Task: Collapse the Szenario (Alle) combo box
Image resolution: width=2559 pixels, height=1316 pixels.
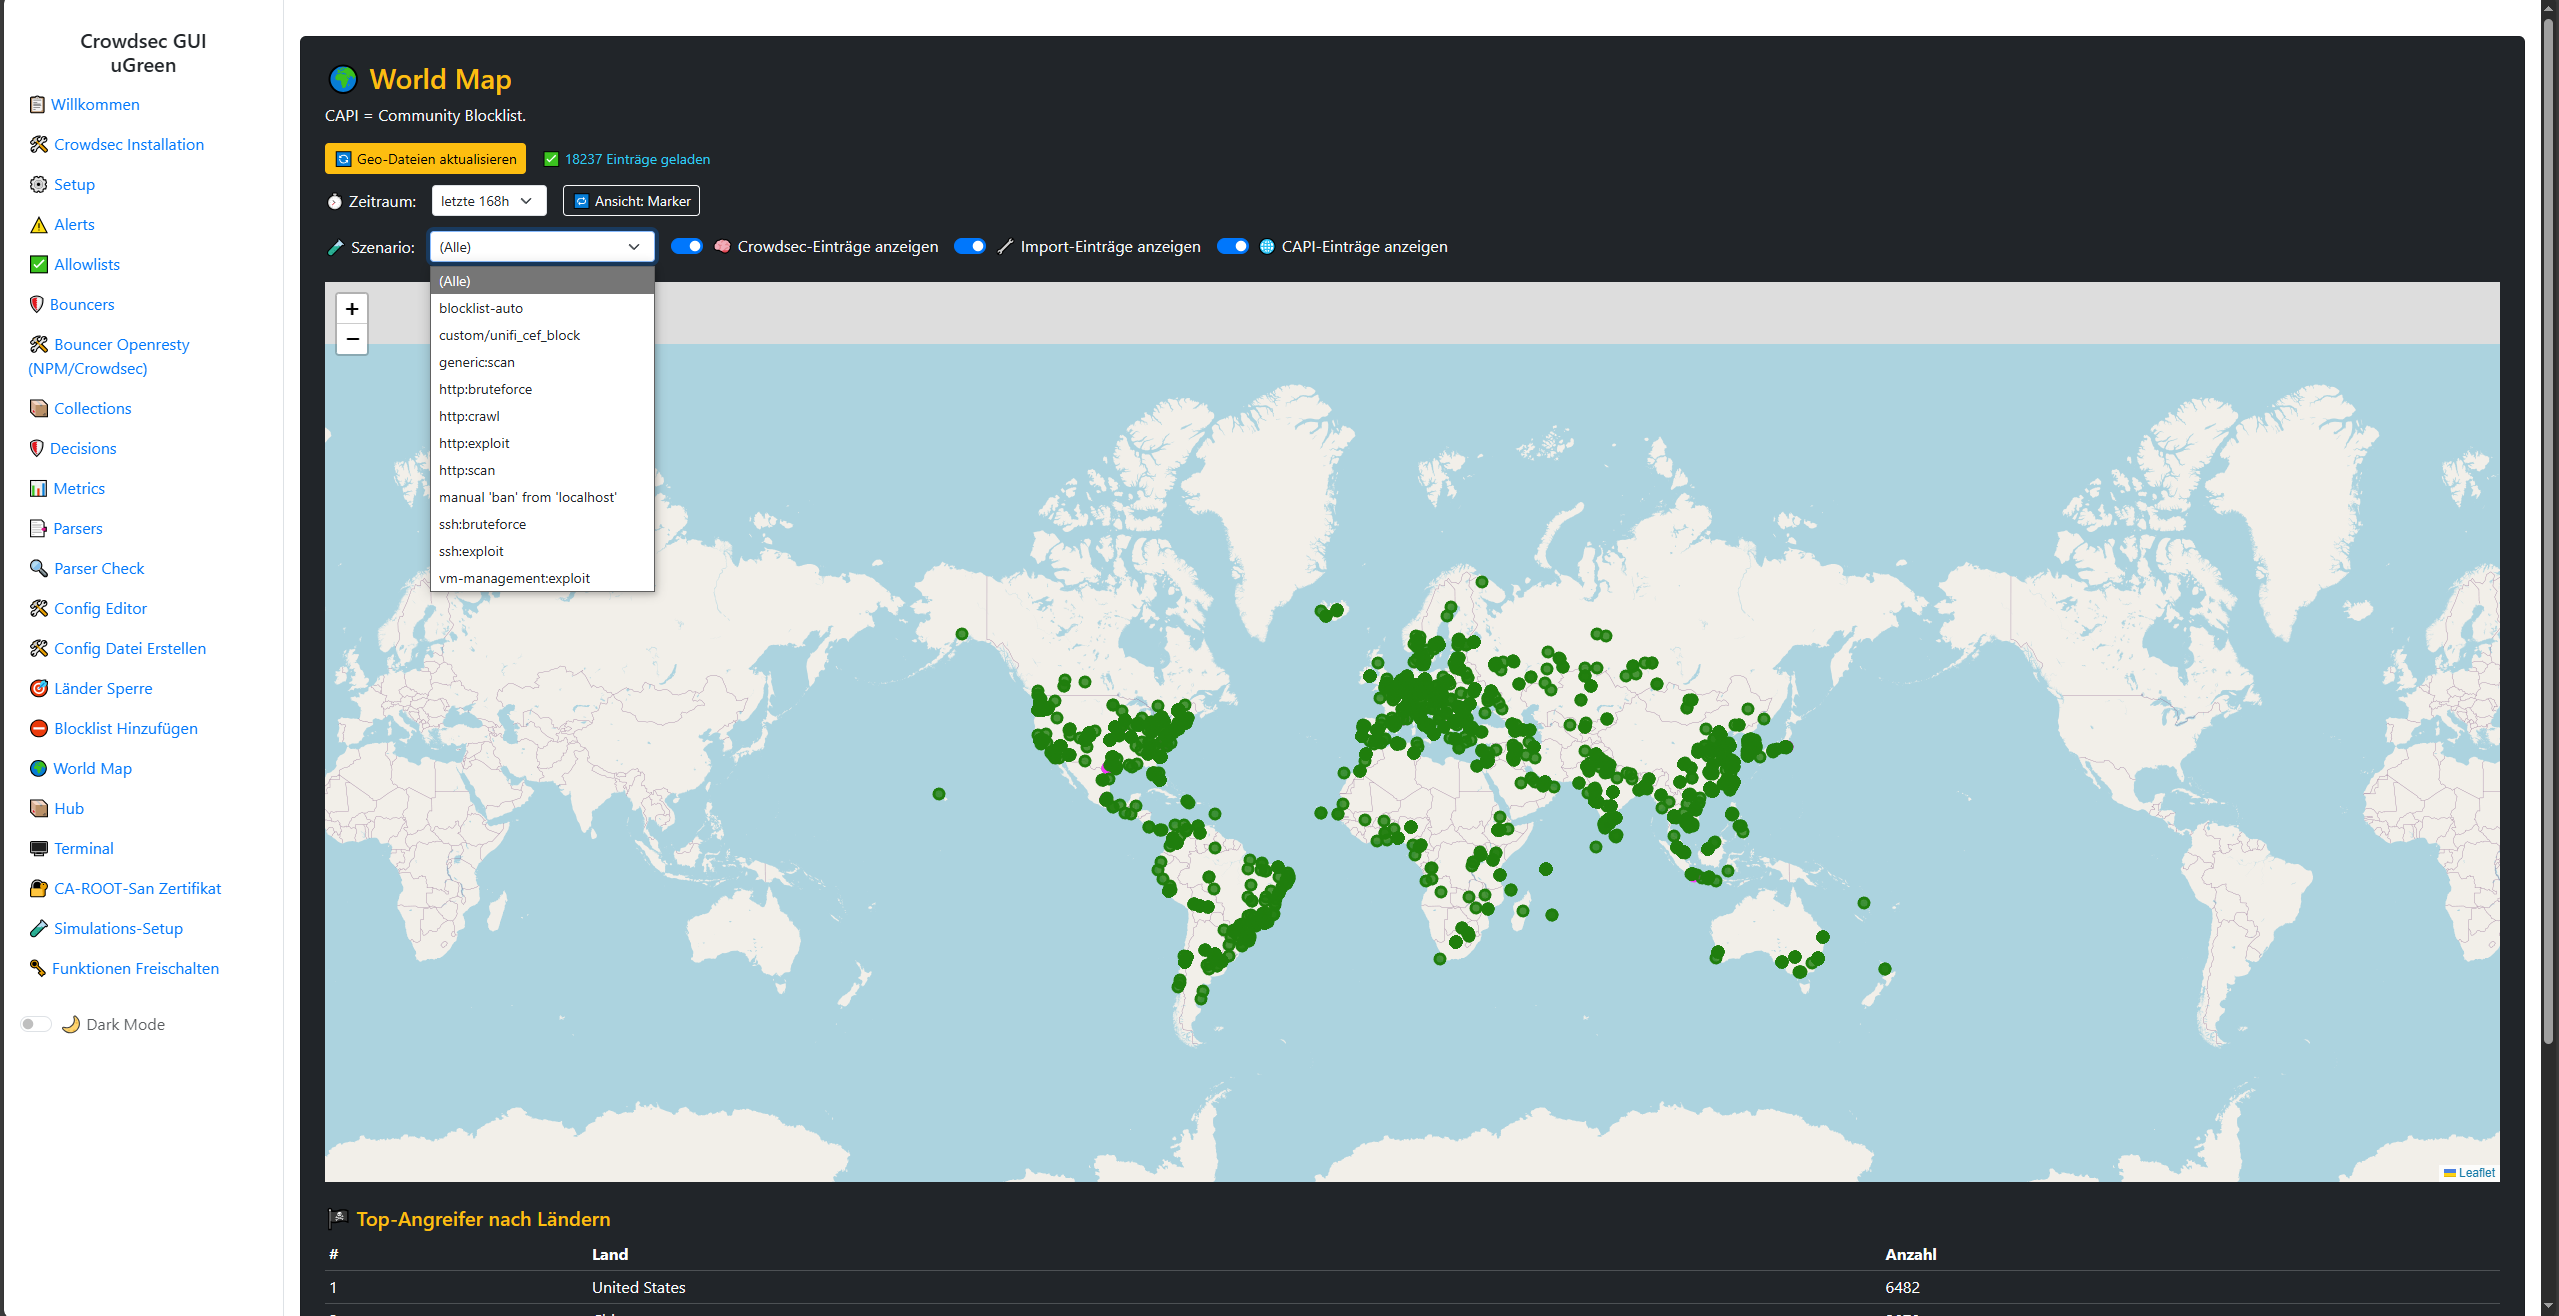Action: click(x=541, y=247)
